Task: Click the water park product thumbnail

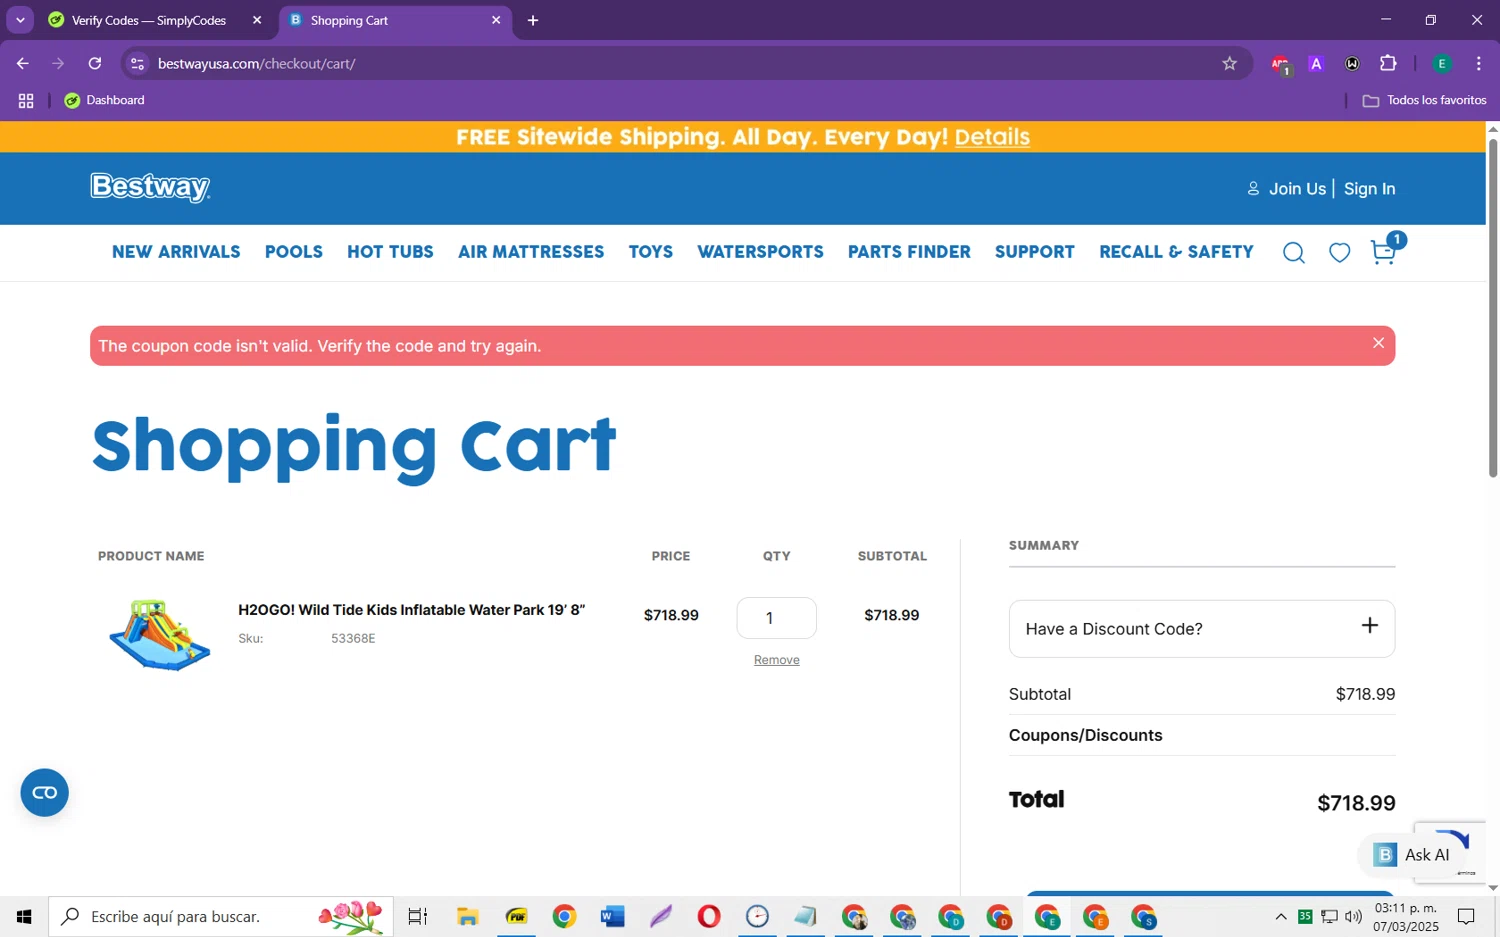Action: pyautogui.click(x=160, y=635)
